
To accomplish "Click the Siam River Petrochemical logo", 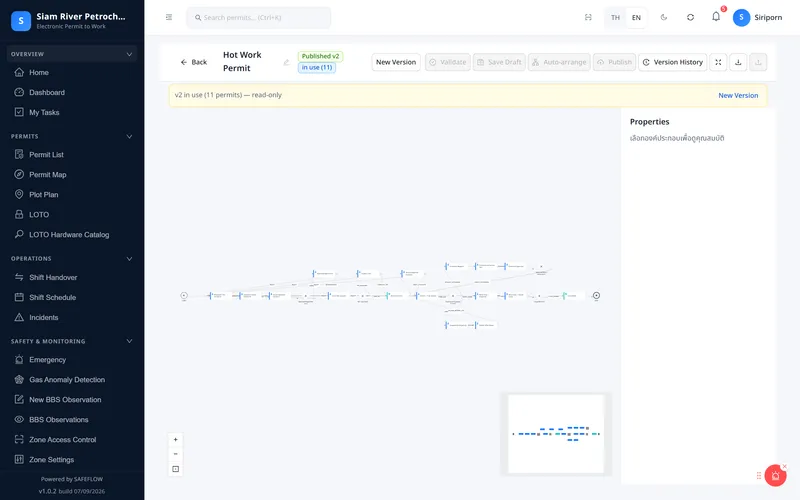I will coord(21,21).
